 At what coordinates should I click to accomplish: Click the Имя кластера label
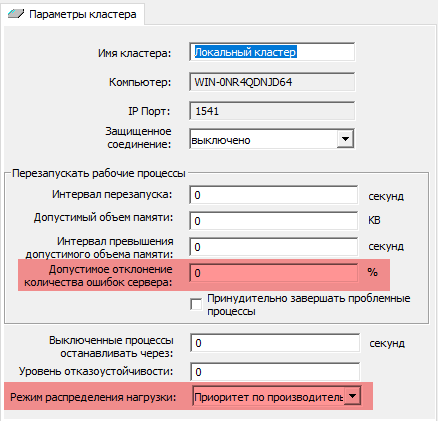(134, 53)
